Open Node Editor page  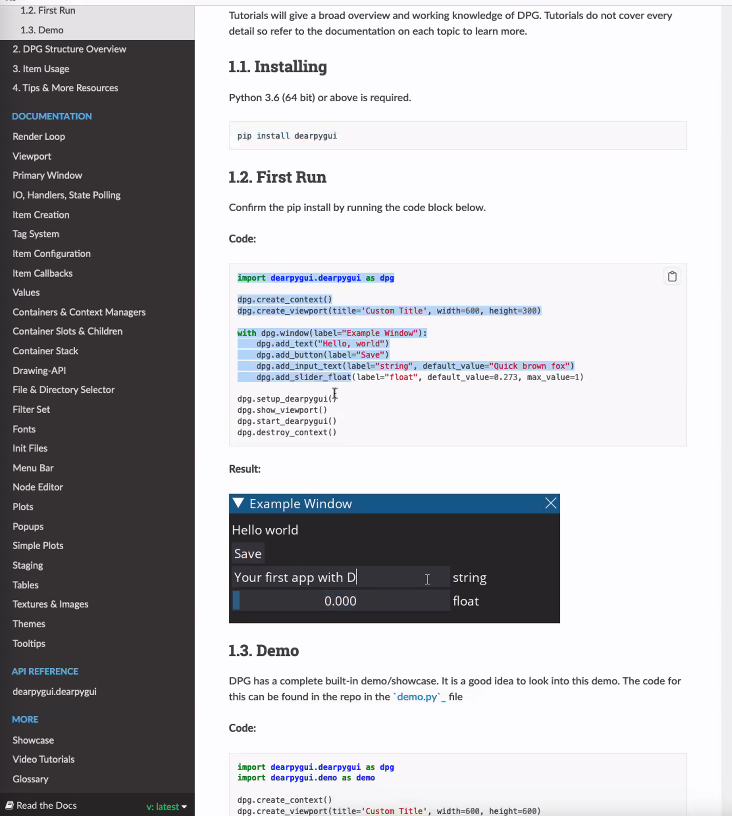tap(37, 487)
